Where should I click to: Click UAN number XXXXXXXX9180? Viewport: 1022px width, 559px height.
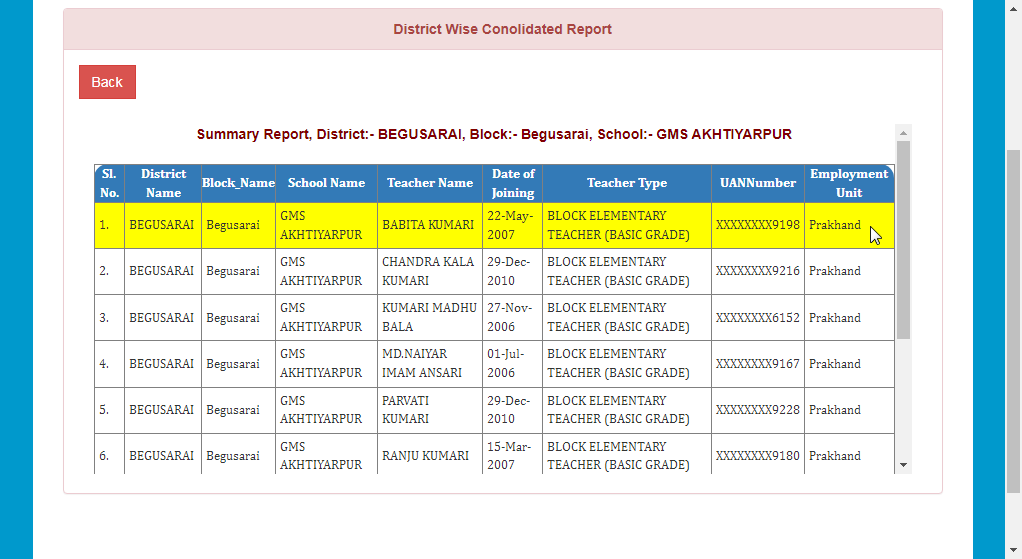point(758,455)
